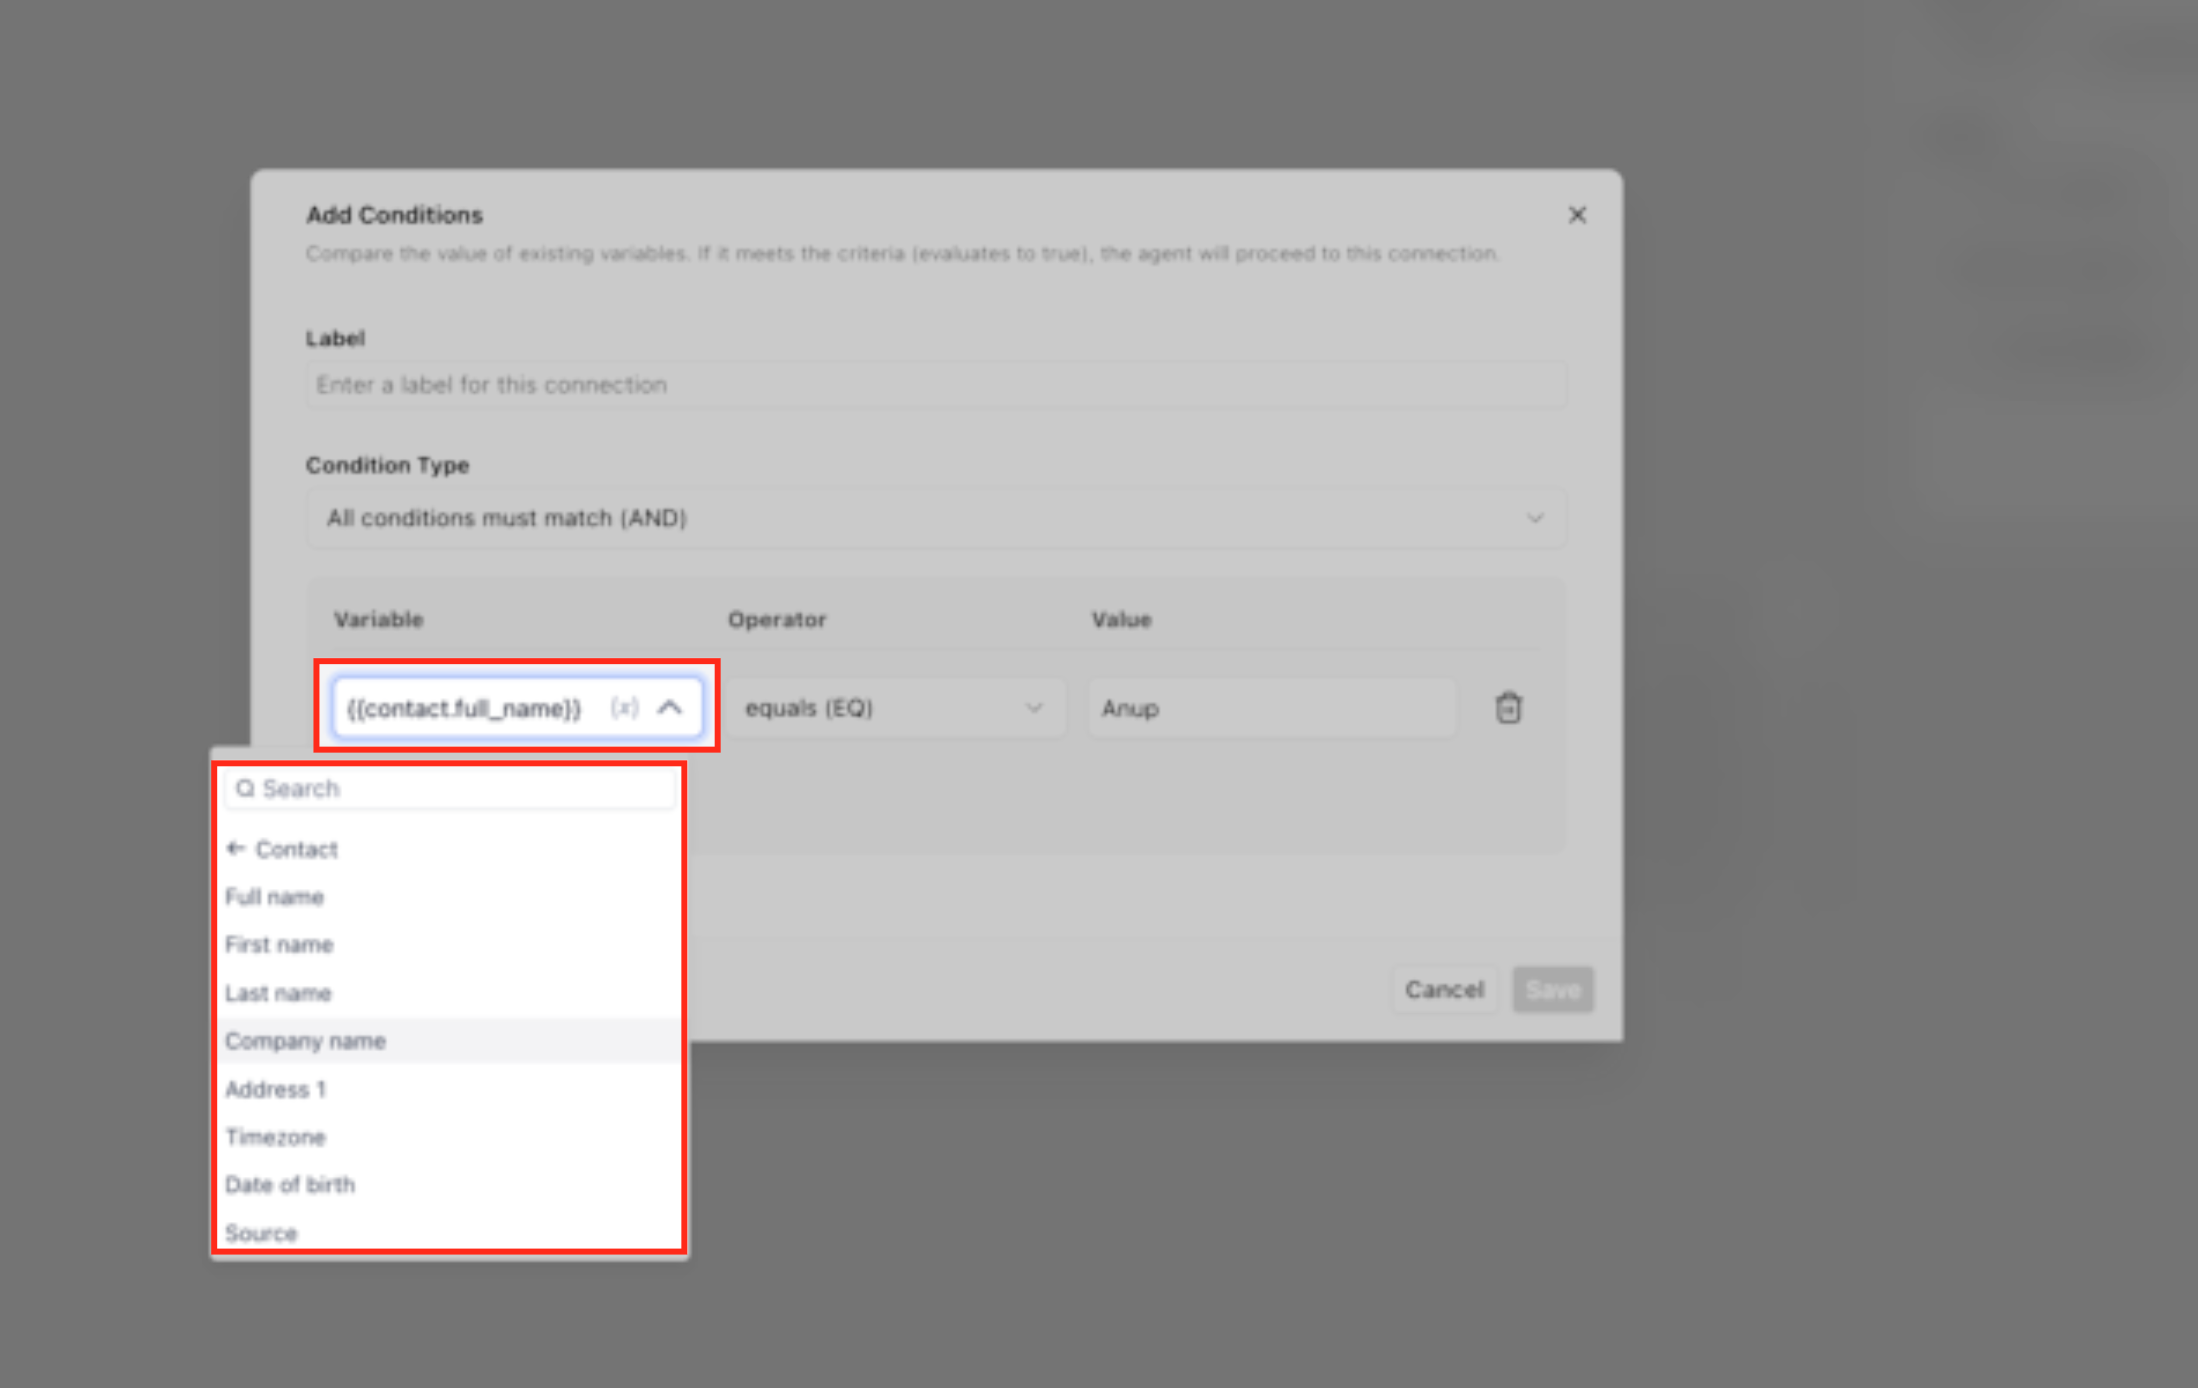Click the variable Search box
The image size is (2198, 1388).
point(450,789)
